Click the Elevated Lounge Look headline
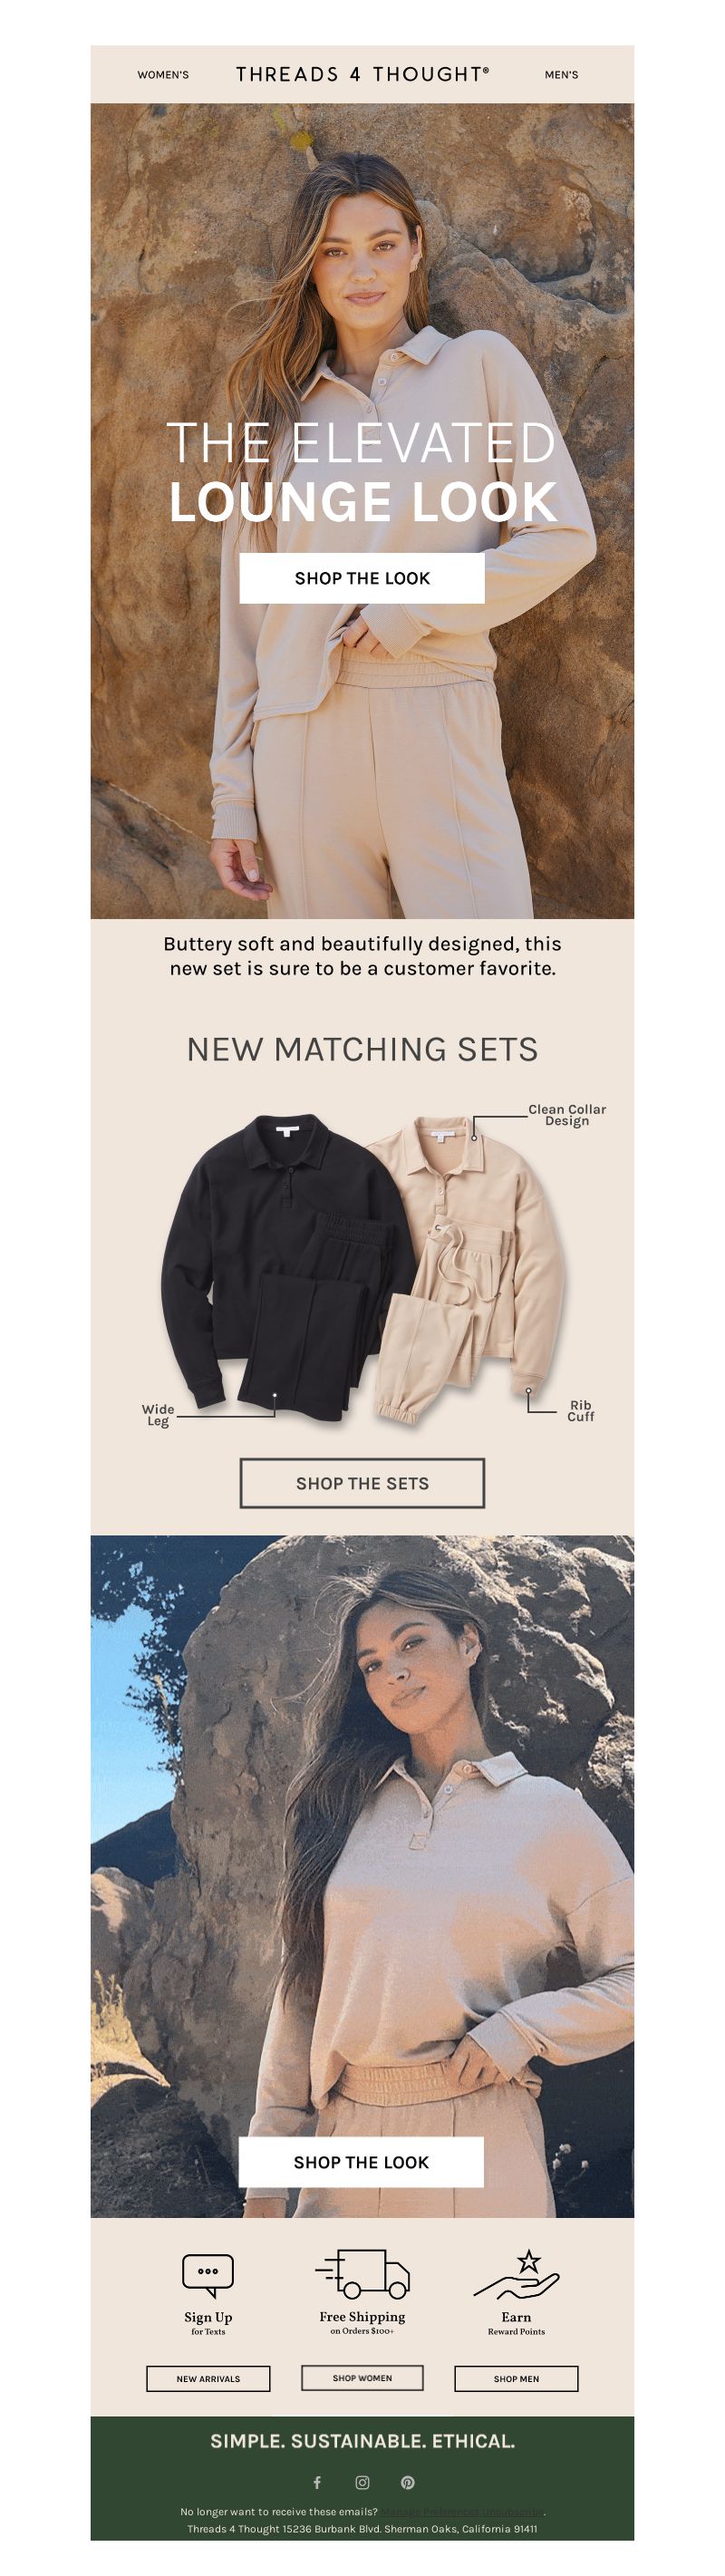This screenshot has height=2576, width=725. tap(362, 472)
